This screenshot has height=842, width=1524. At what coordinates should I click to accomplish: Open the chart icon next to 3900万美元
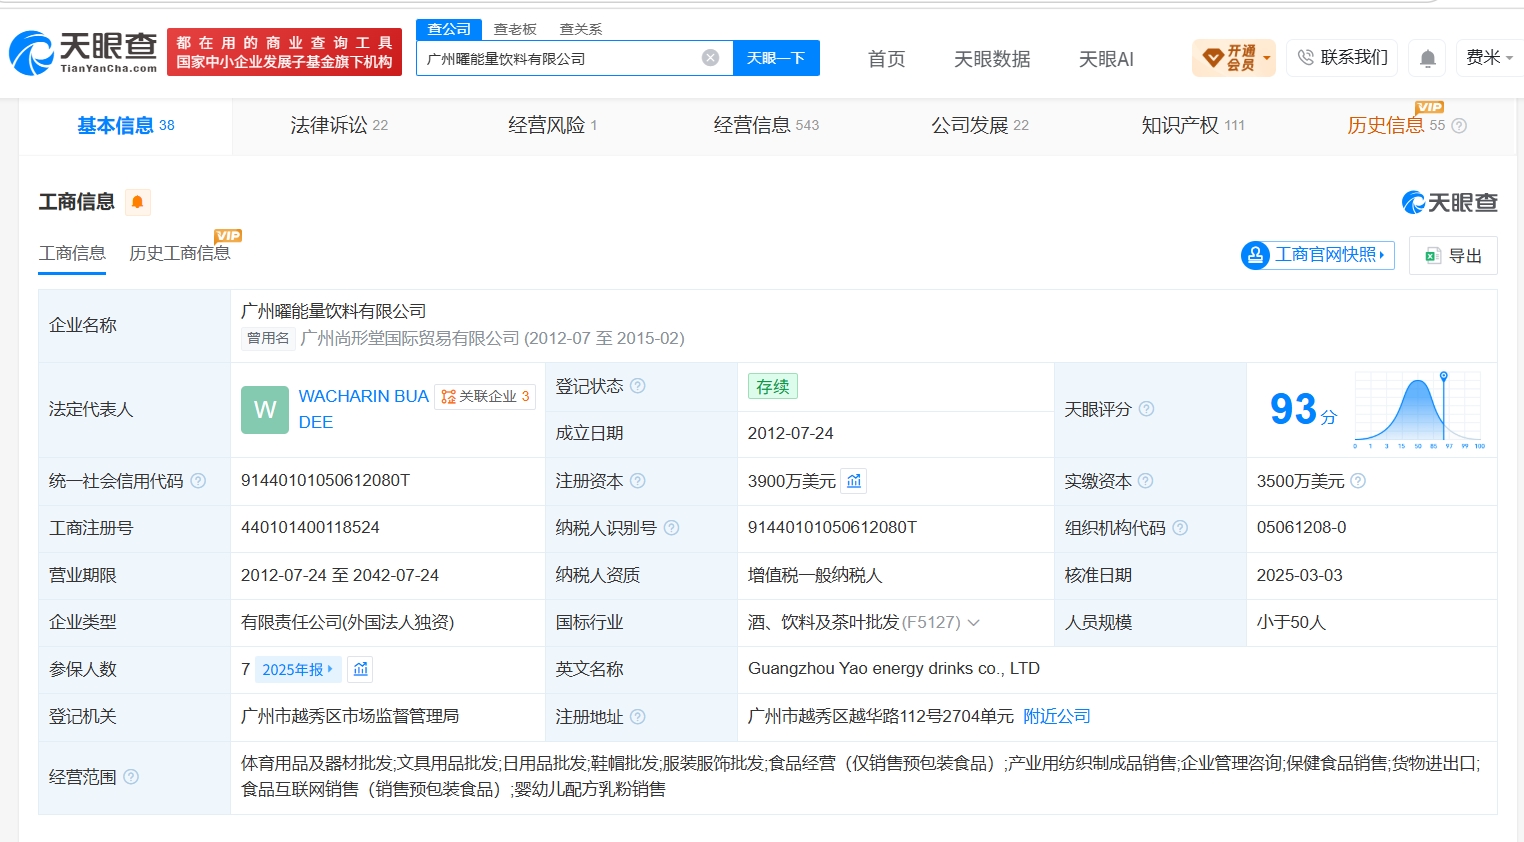coord(854,481)
